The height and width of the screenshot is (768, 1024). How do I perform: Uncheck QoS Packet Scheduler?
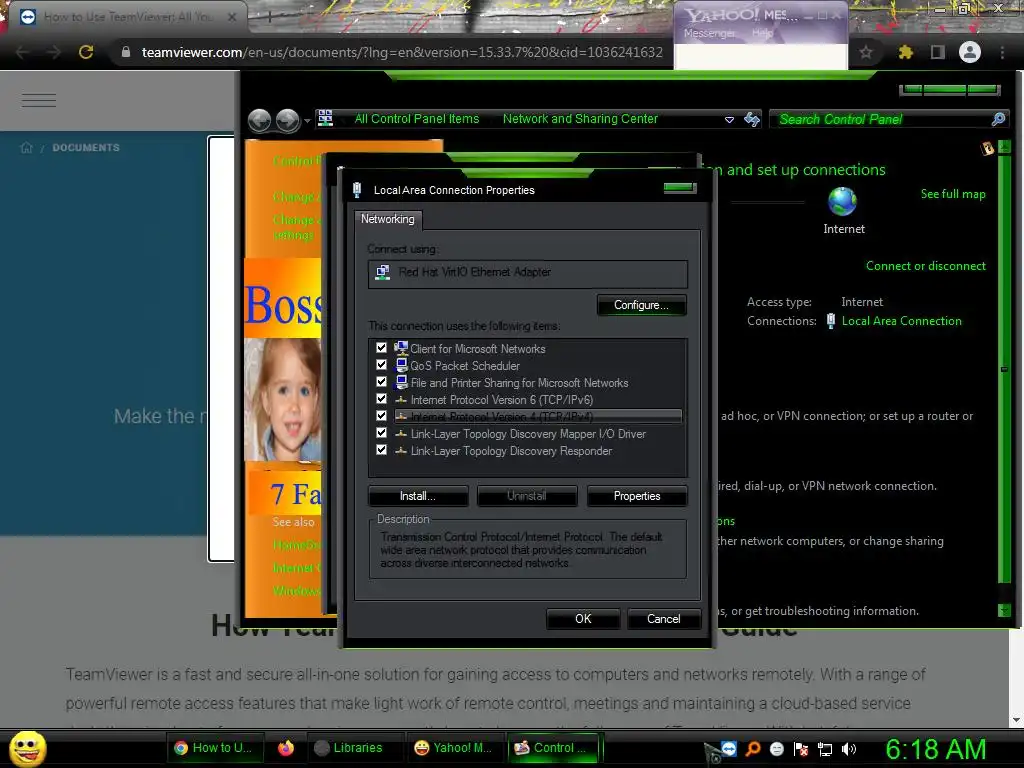(x=381, y=364)
